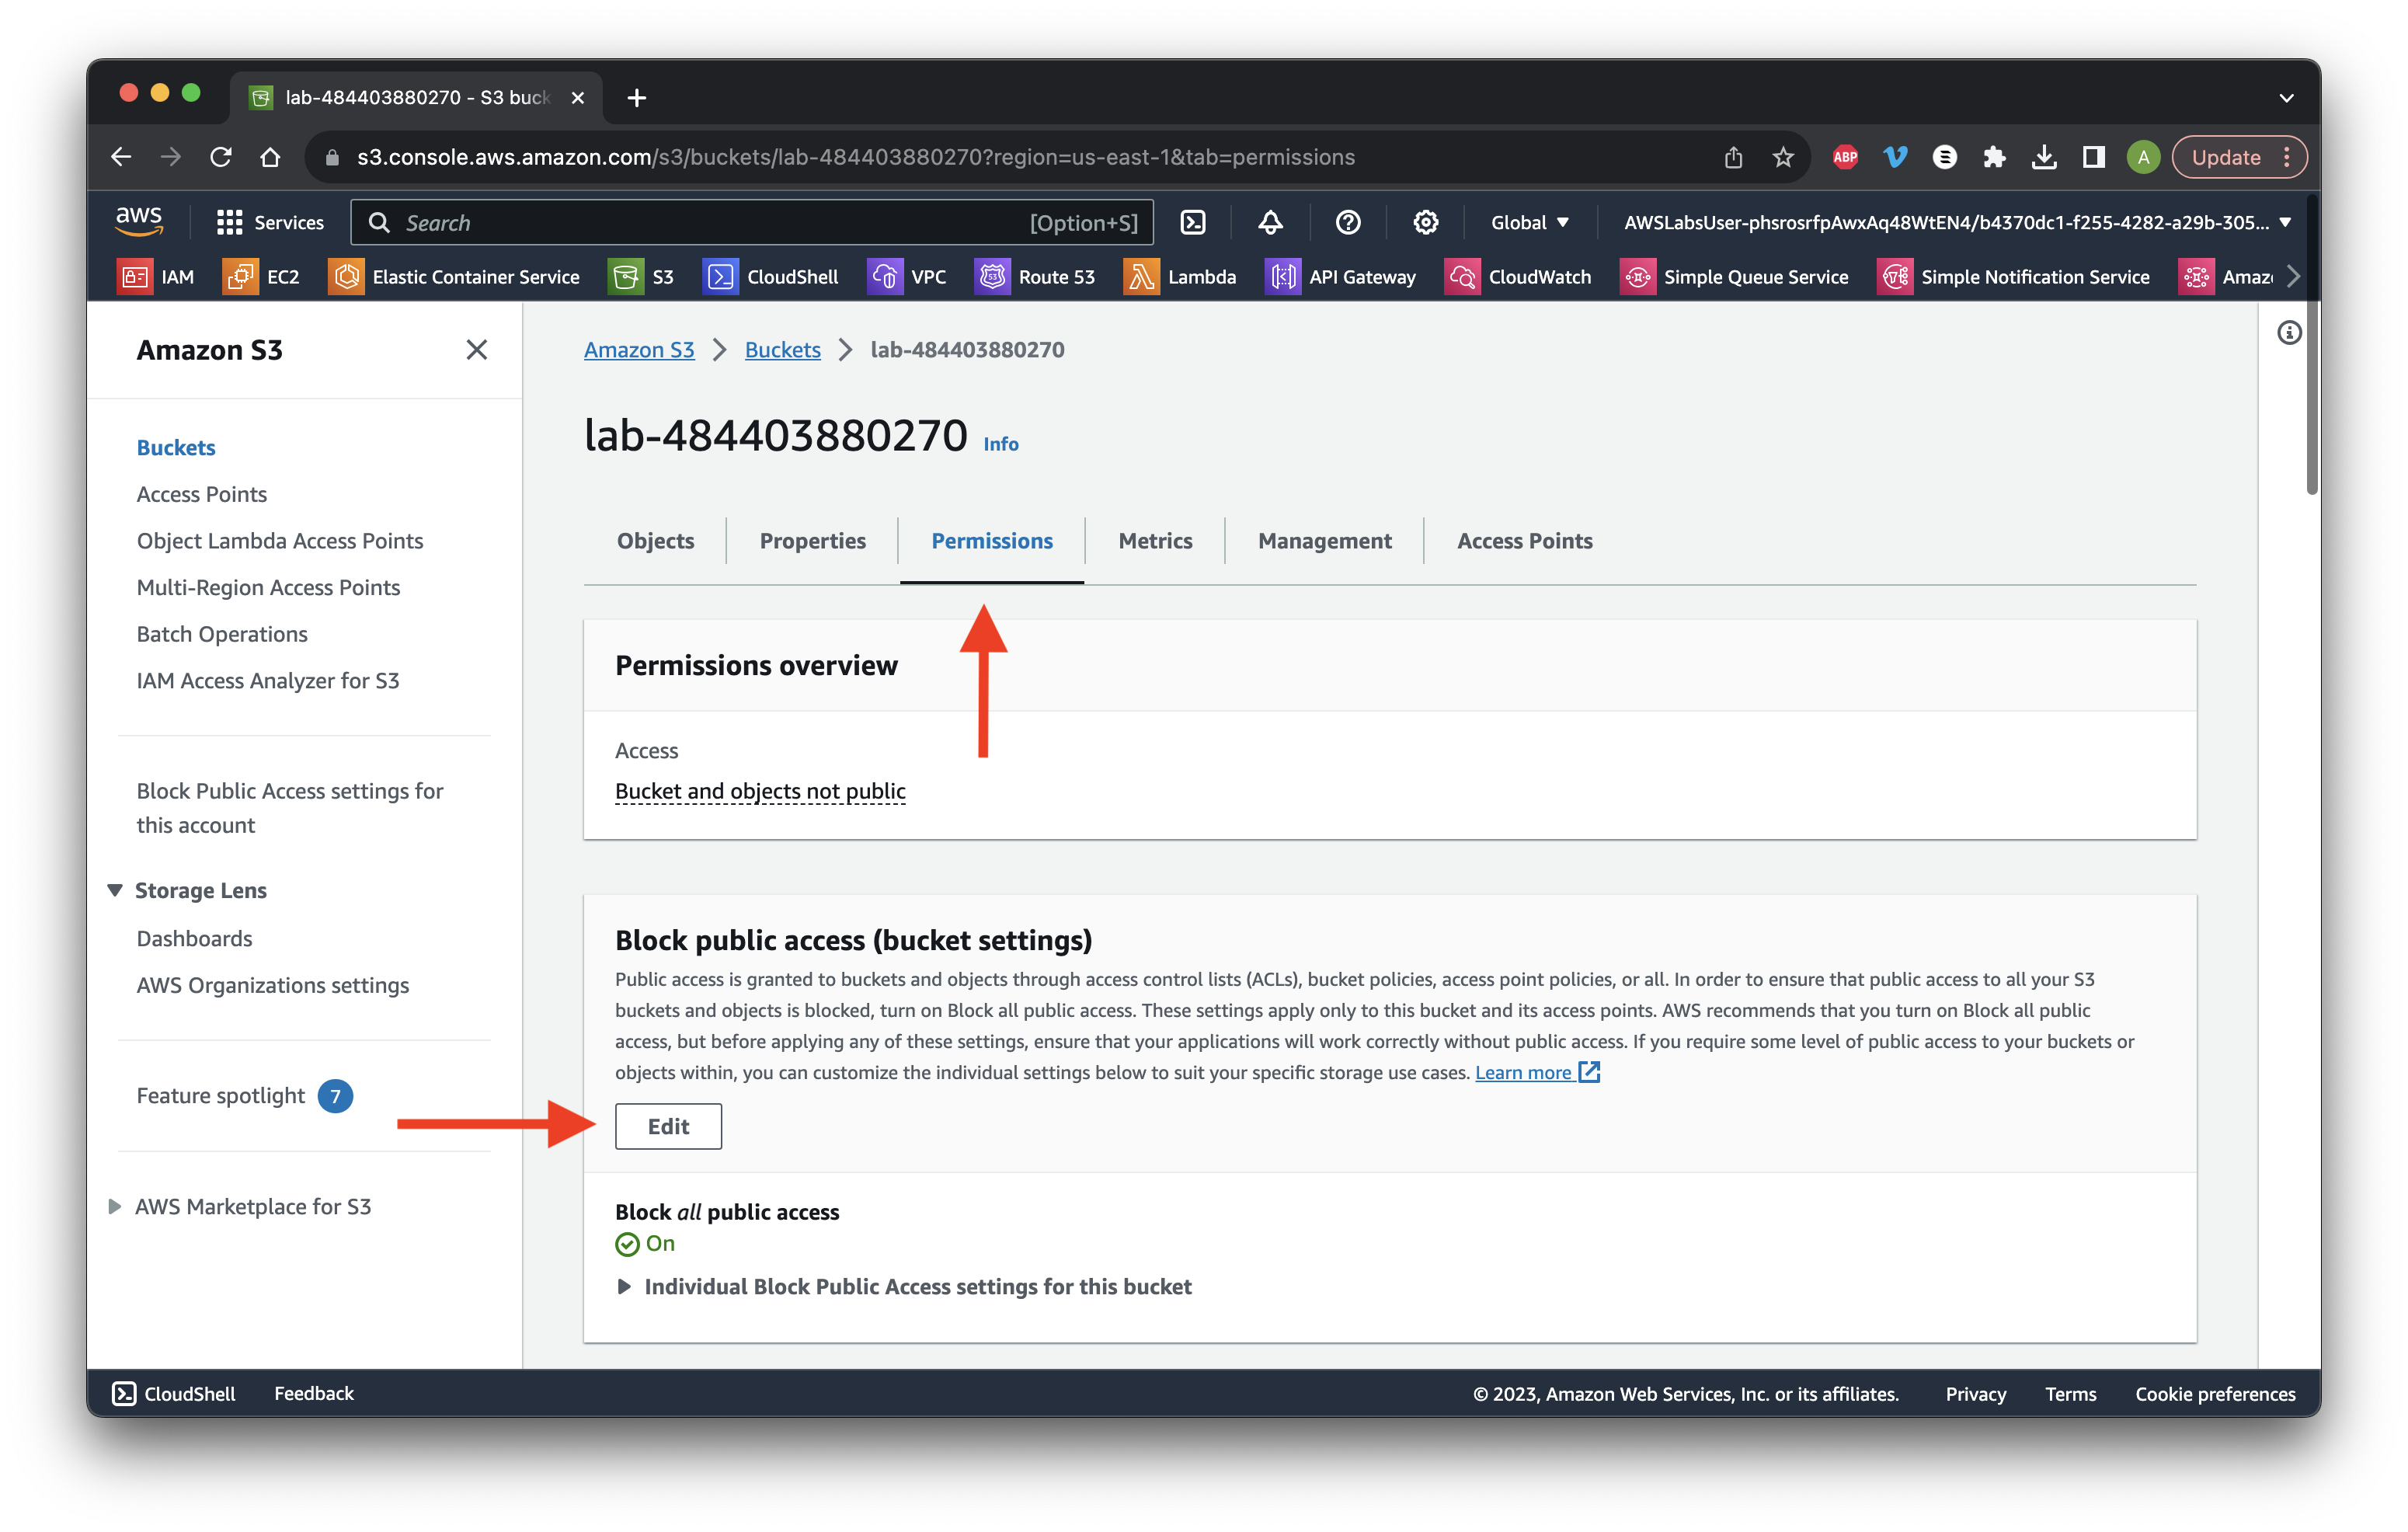Open IAM Access Analyzer for S3
The width and height of the screenshot is (2408, 1532).
tap(268, 680)
